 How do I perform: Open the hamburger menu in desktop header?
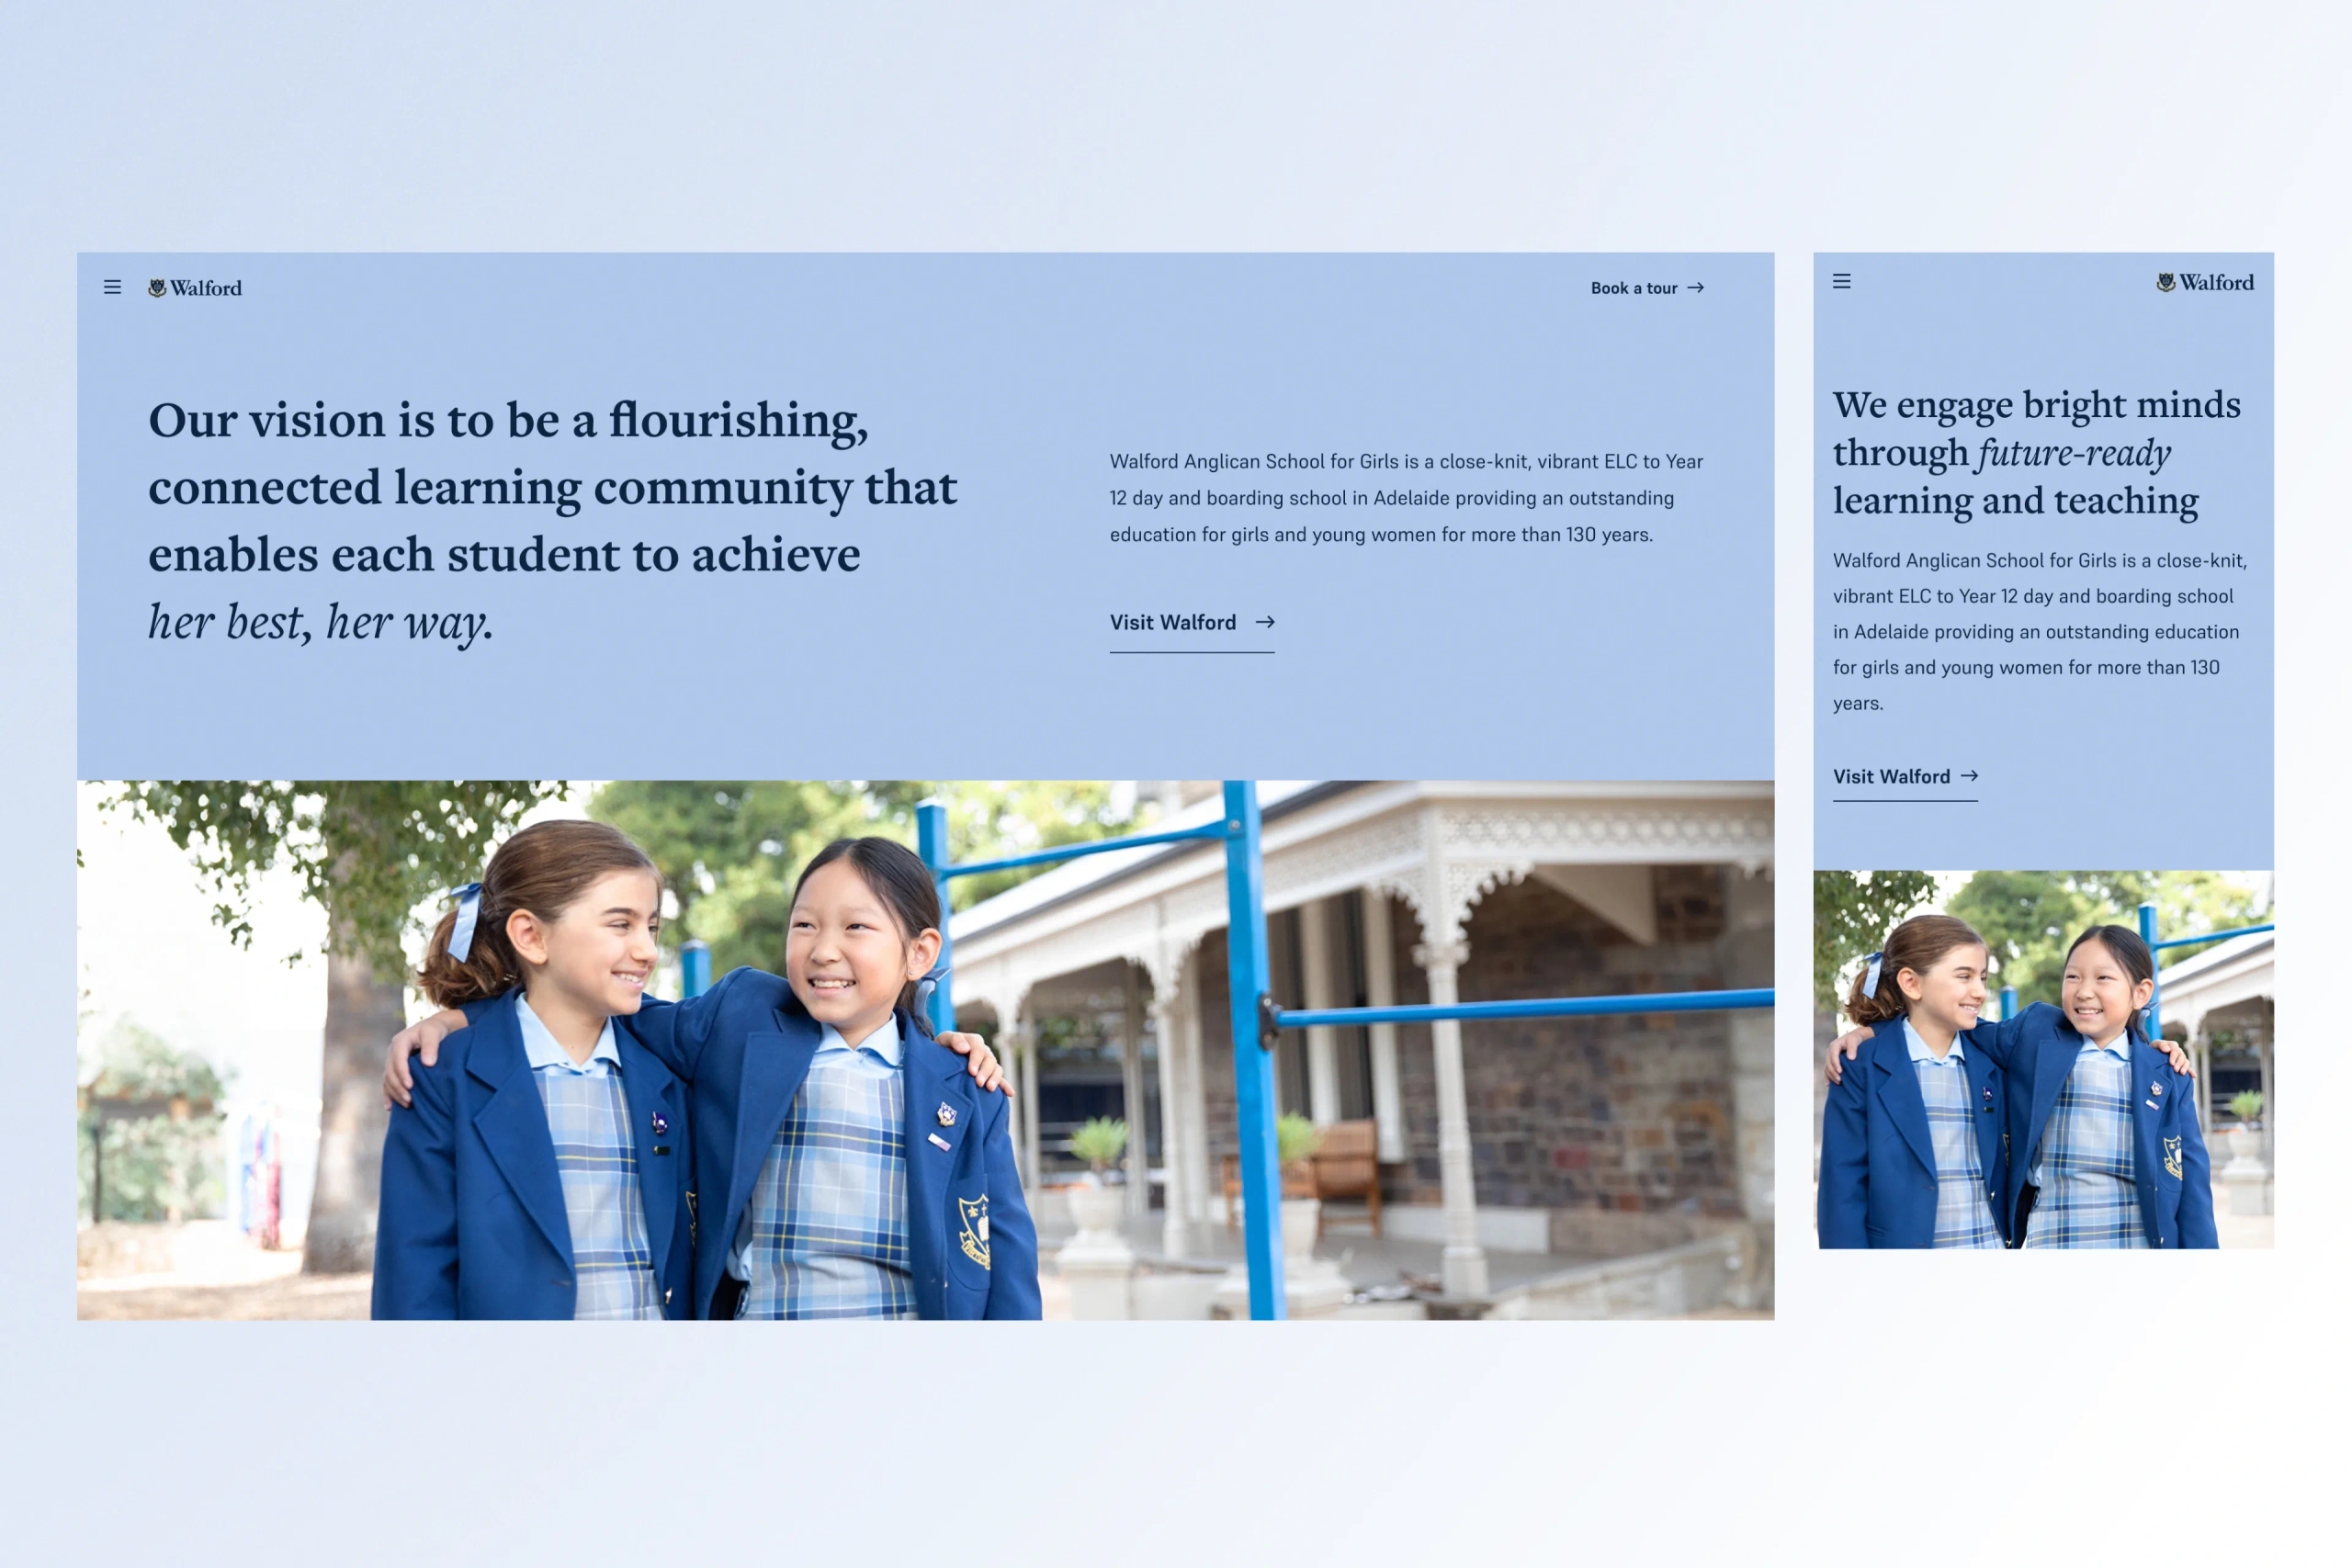click(112, 287)
